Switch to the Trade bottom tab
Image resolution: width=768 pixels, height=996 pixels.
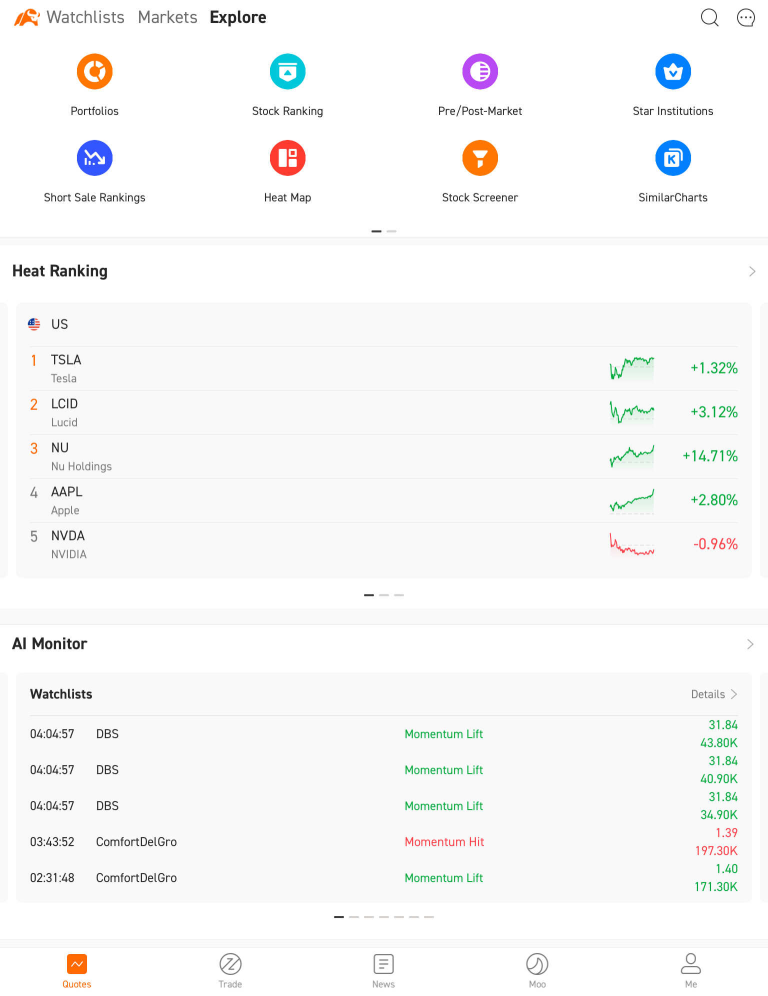point(230,971)
